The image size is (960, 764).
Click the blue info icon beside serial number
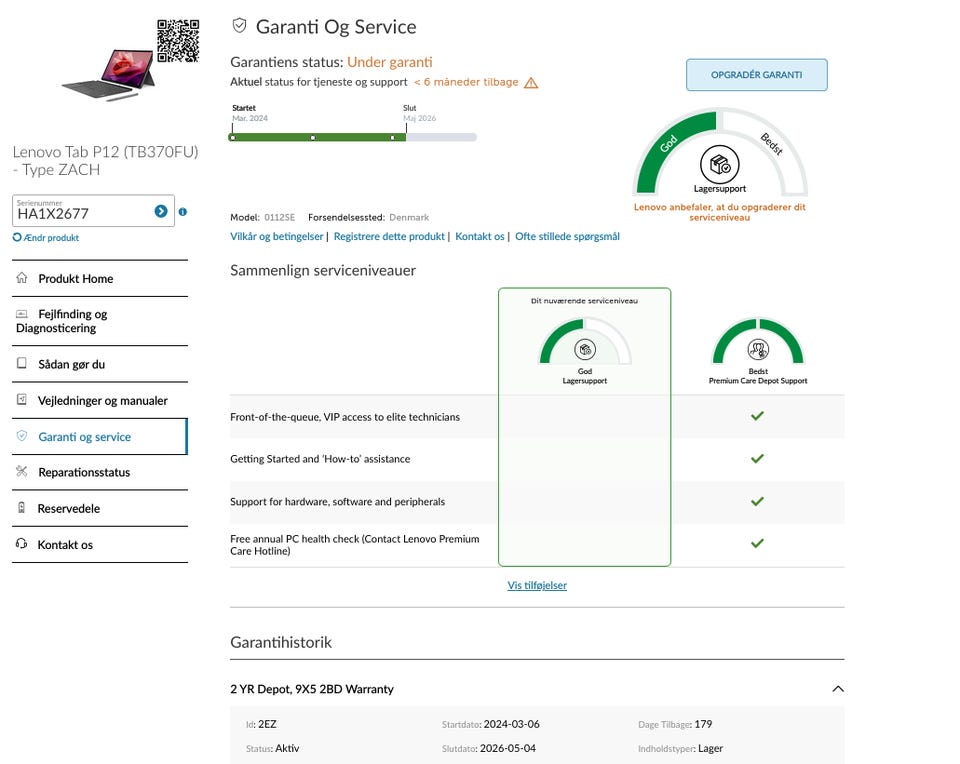coord(182,211)
